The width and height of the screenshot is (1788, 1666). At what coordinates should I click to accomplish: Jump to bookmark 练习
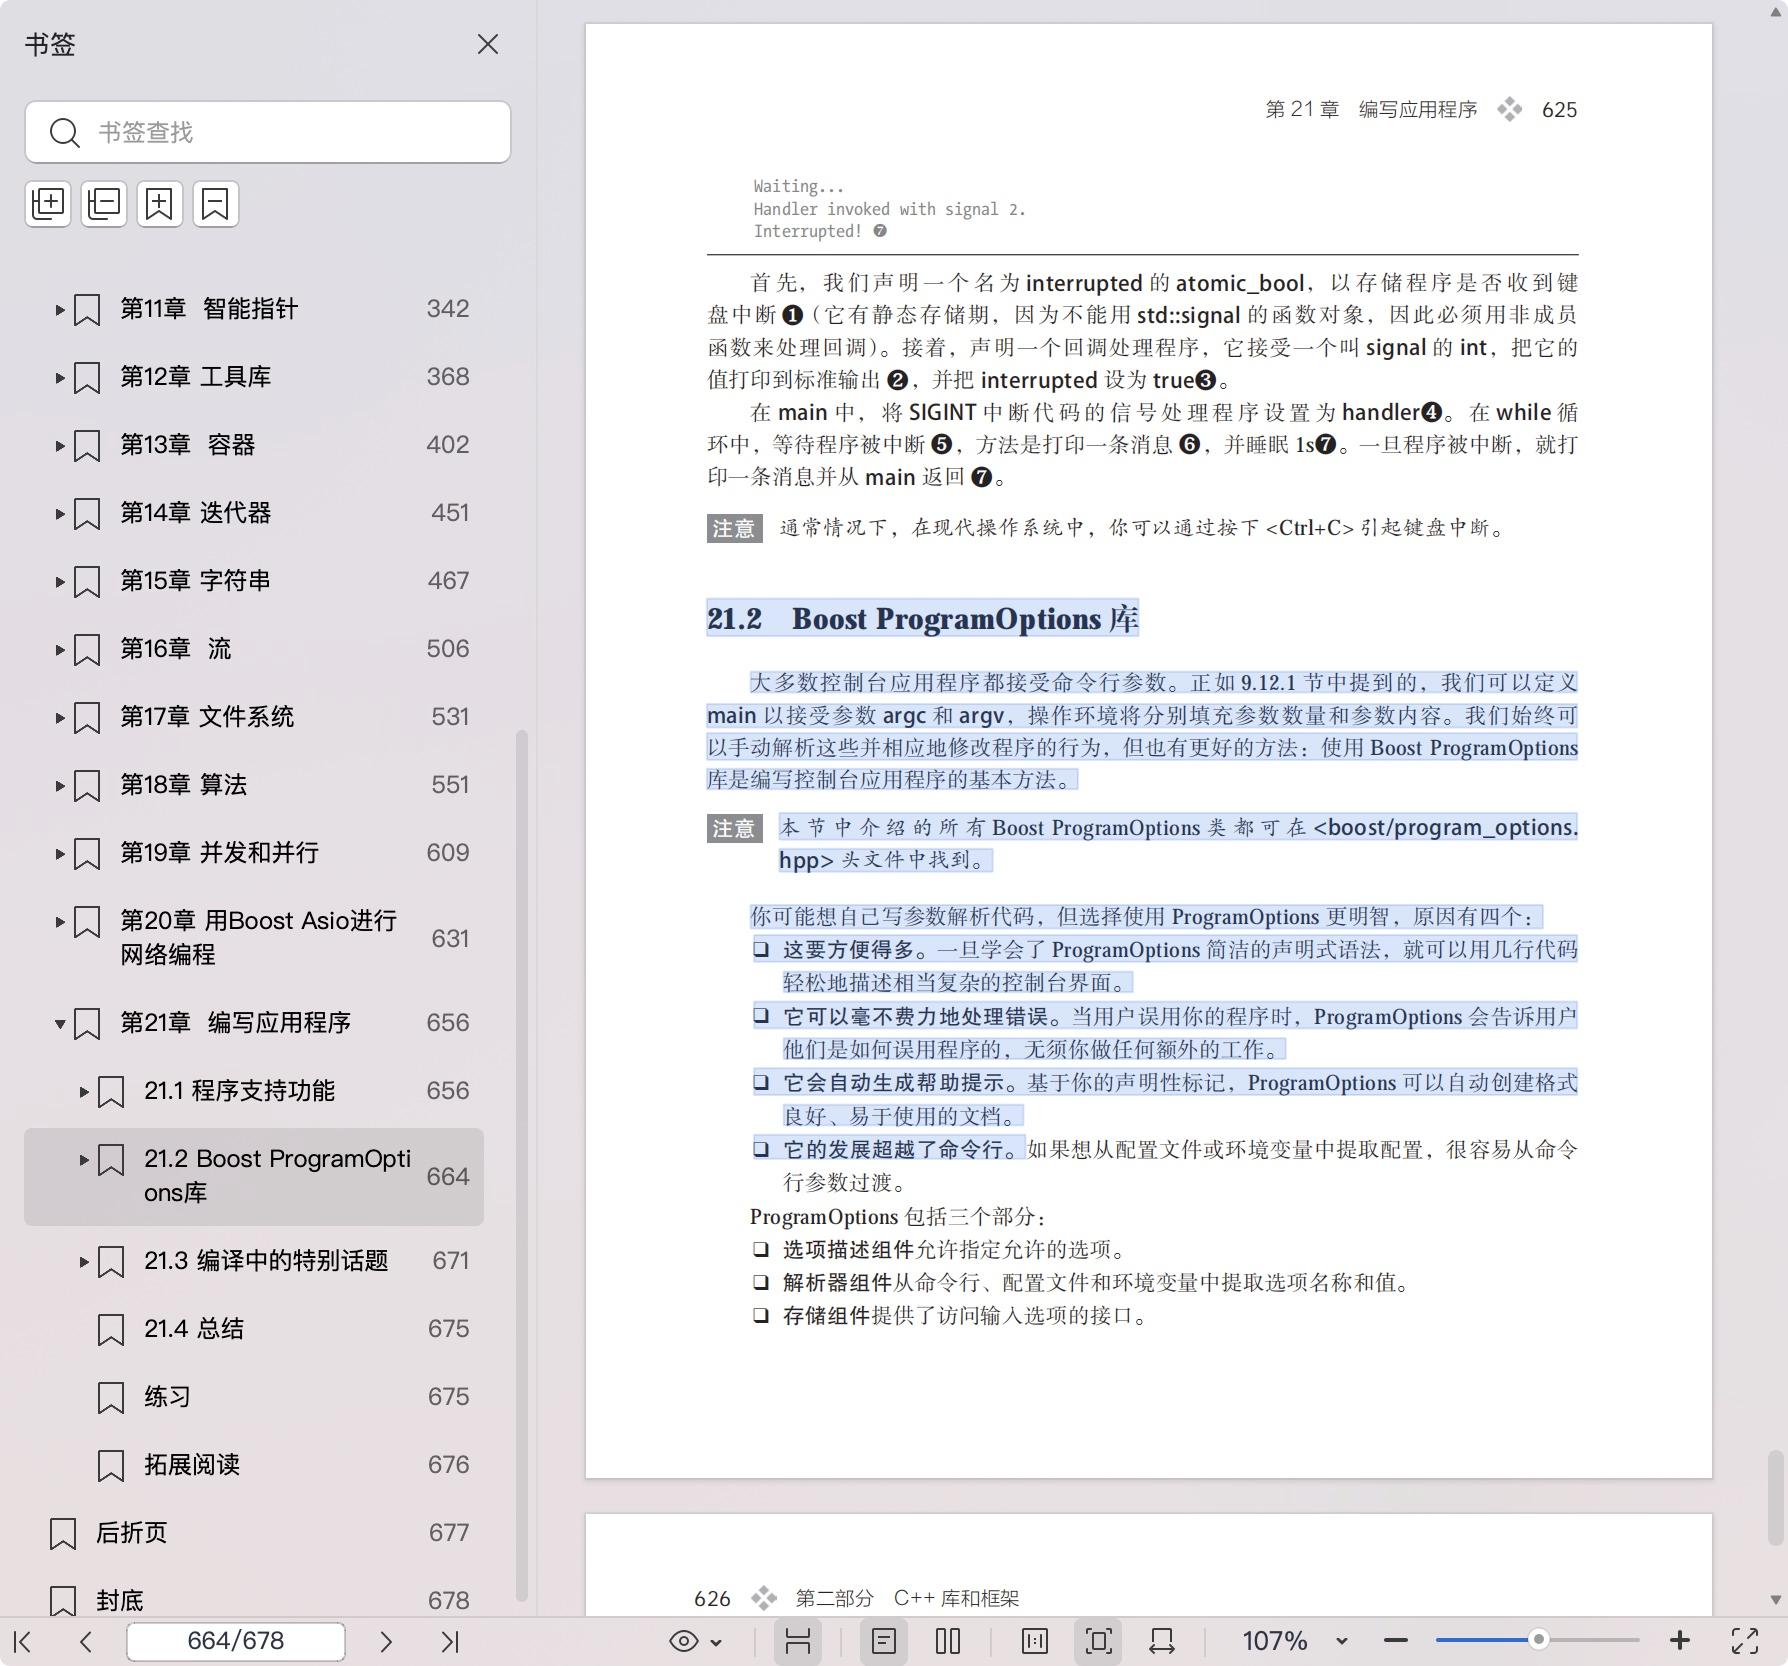[x=167, y=1397]
